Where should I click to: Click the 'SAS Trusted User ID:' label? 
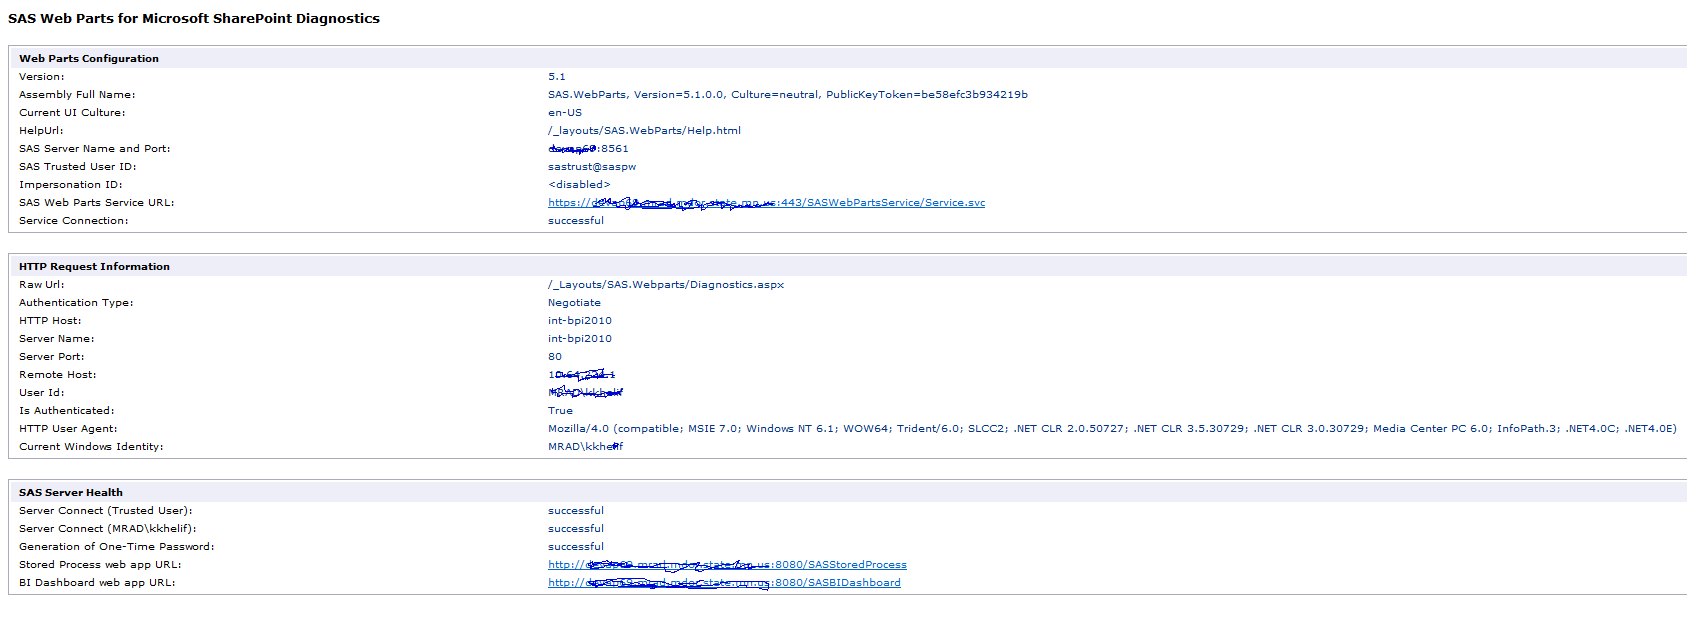coord(77,167)
